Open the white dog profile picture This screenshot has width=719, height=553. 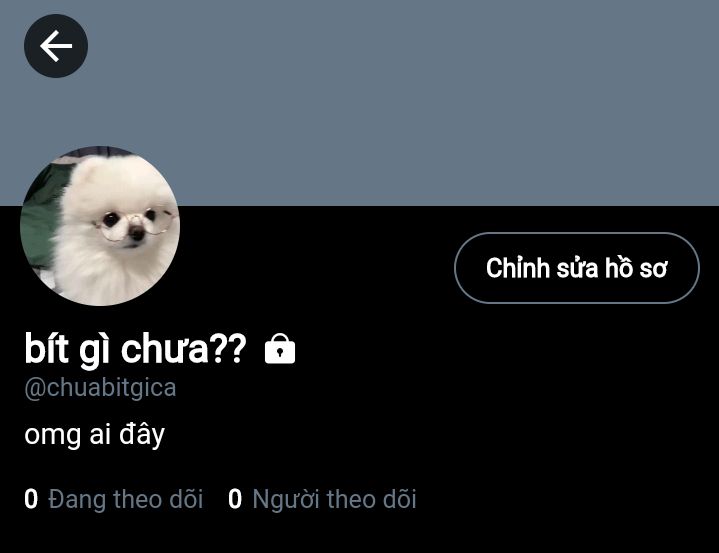[x=100, y=226]
